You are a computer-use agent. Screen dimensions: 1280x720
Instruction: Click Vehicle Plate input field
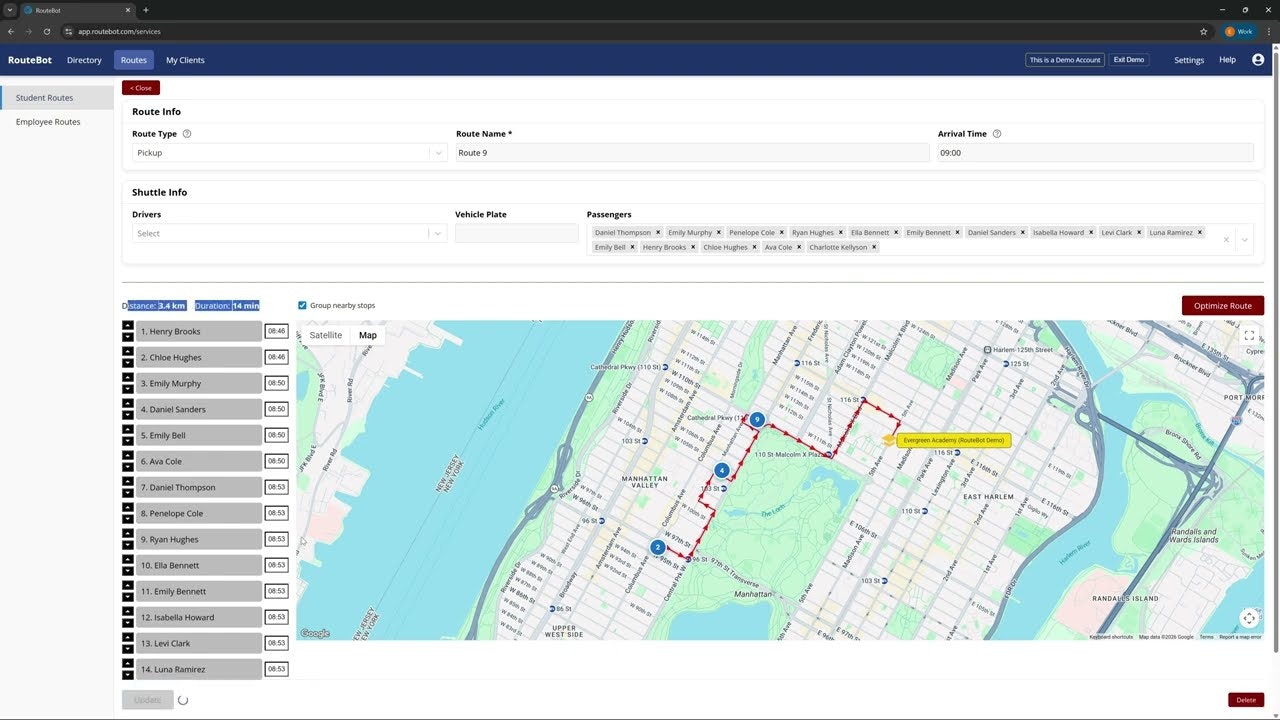coord(517,233)
